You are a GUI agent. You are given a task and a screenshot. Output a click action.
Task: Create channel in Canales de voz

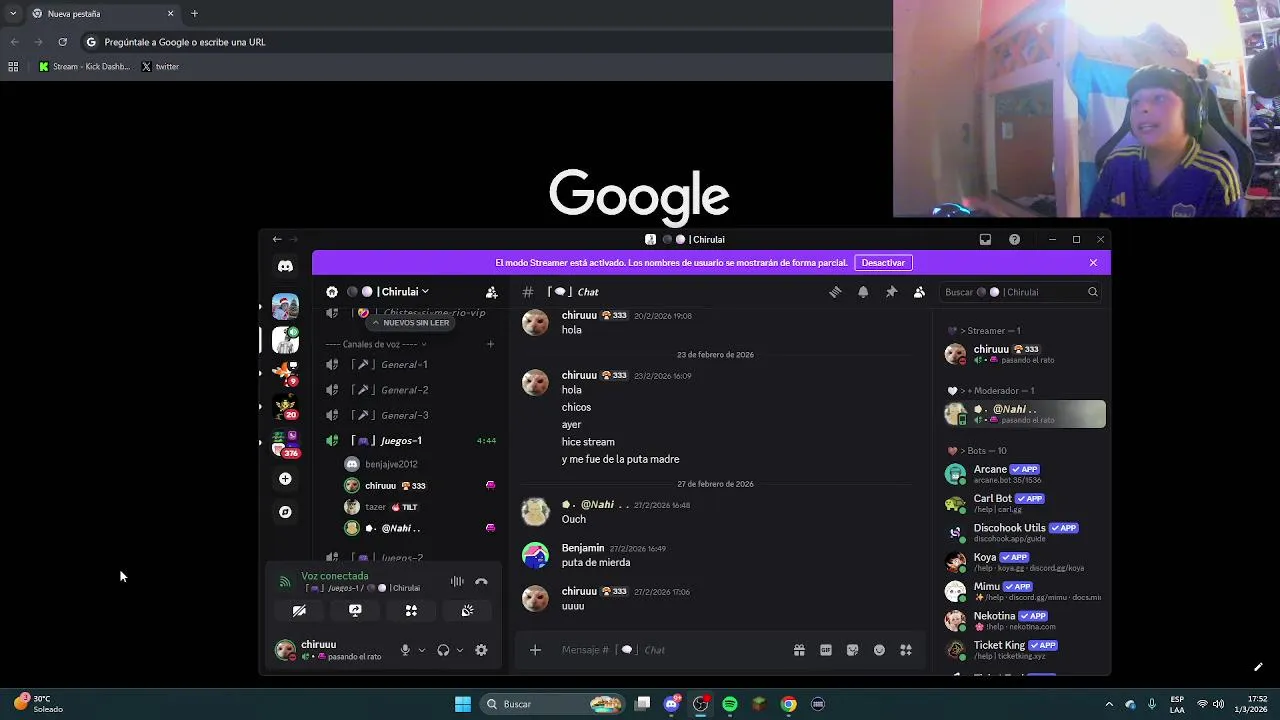[x=490, y=344]
